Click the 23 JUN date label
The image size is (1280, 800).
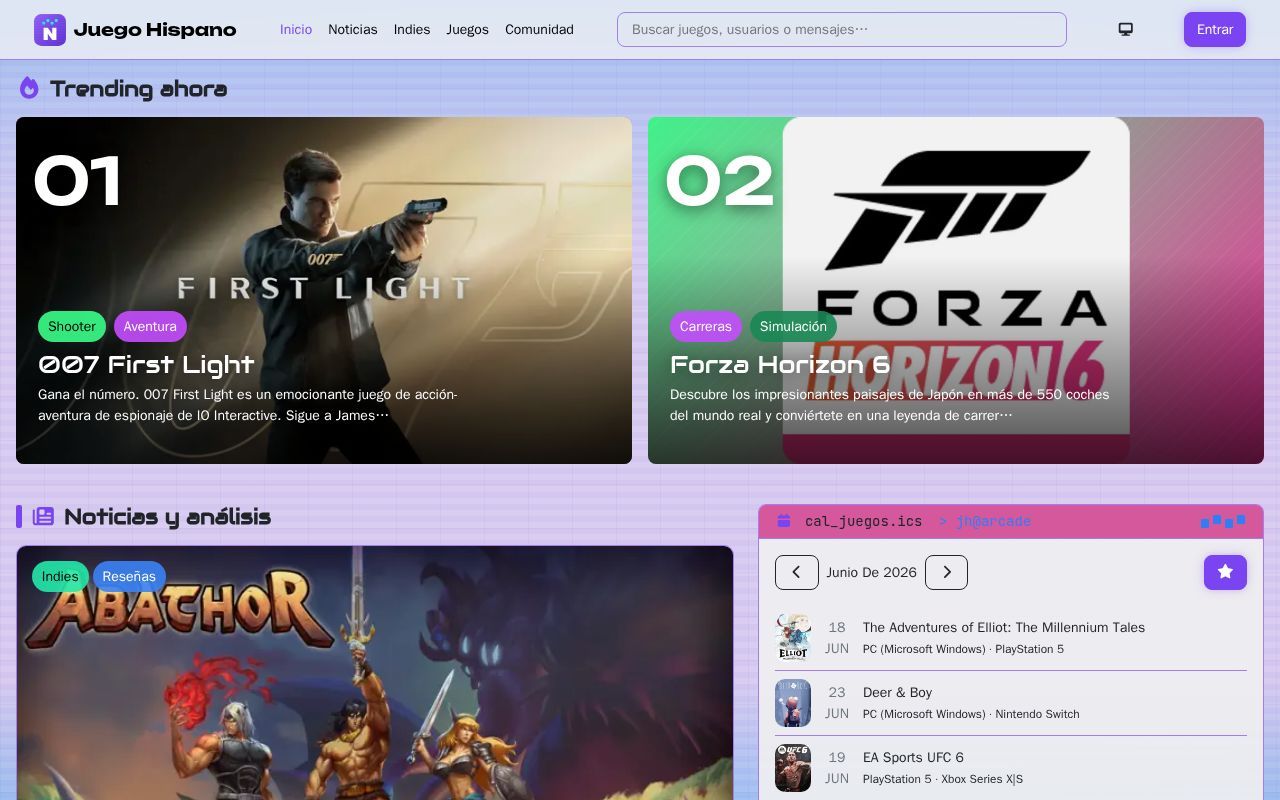point(837,703)
